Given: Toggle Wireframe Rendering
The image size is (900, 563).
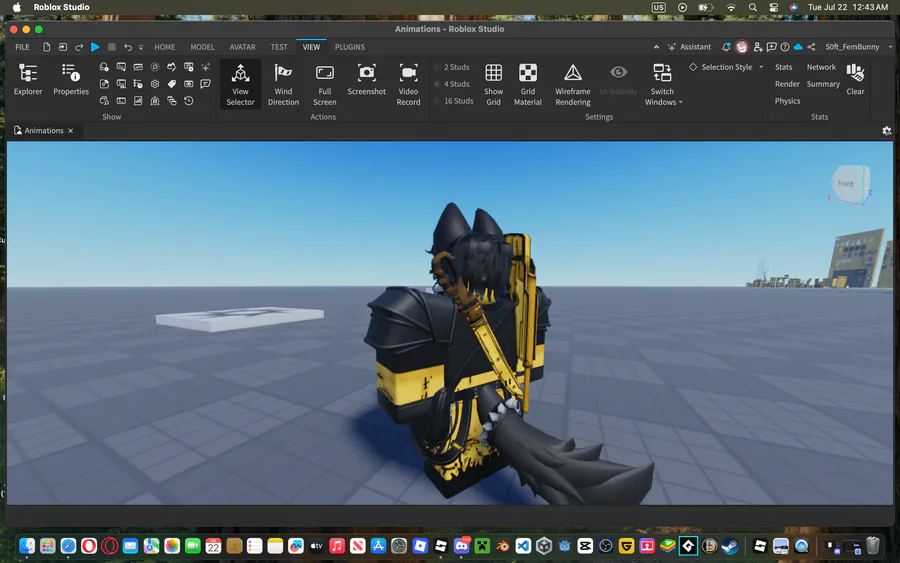Looking at the screenshot, I should [572, 84].
